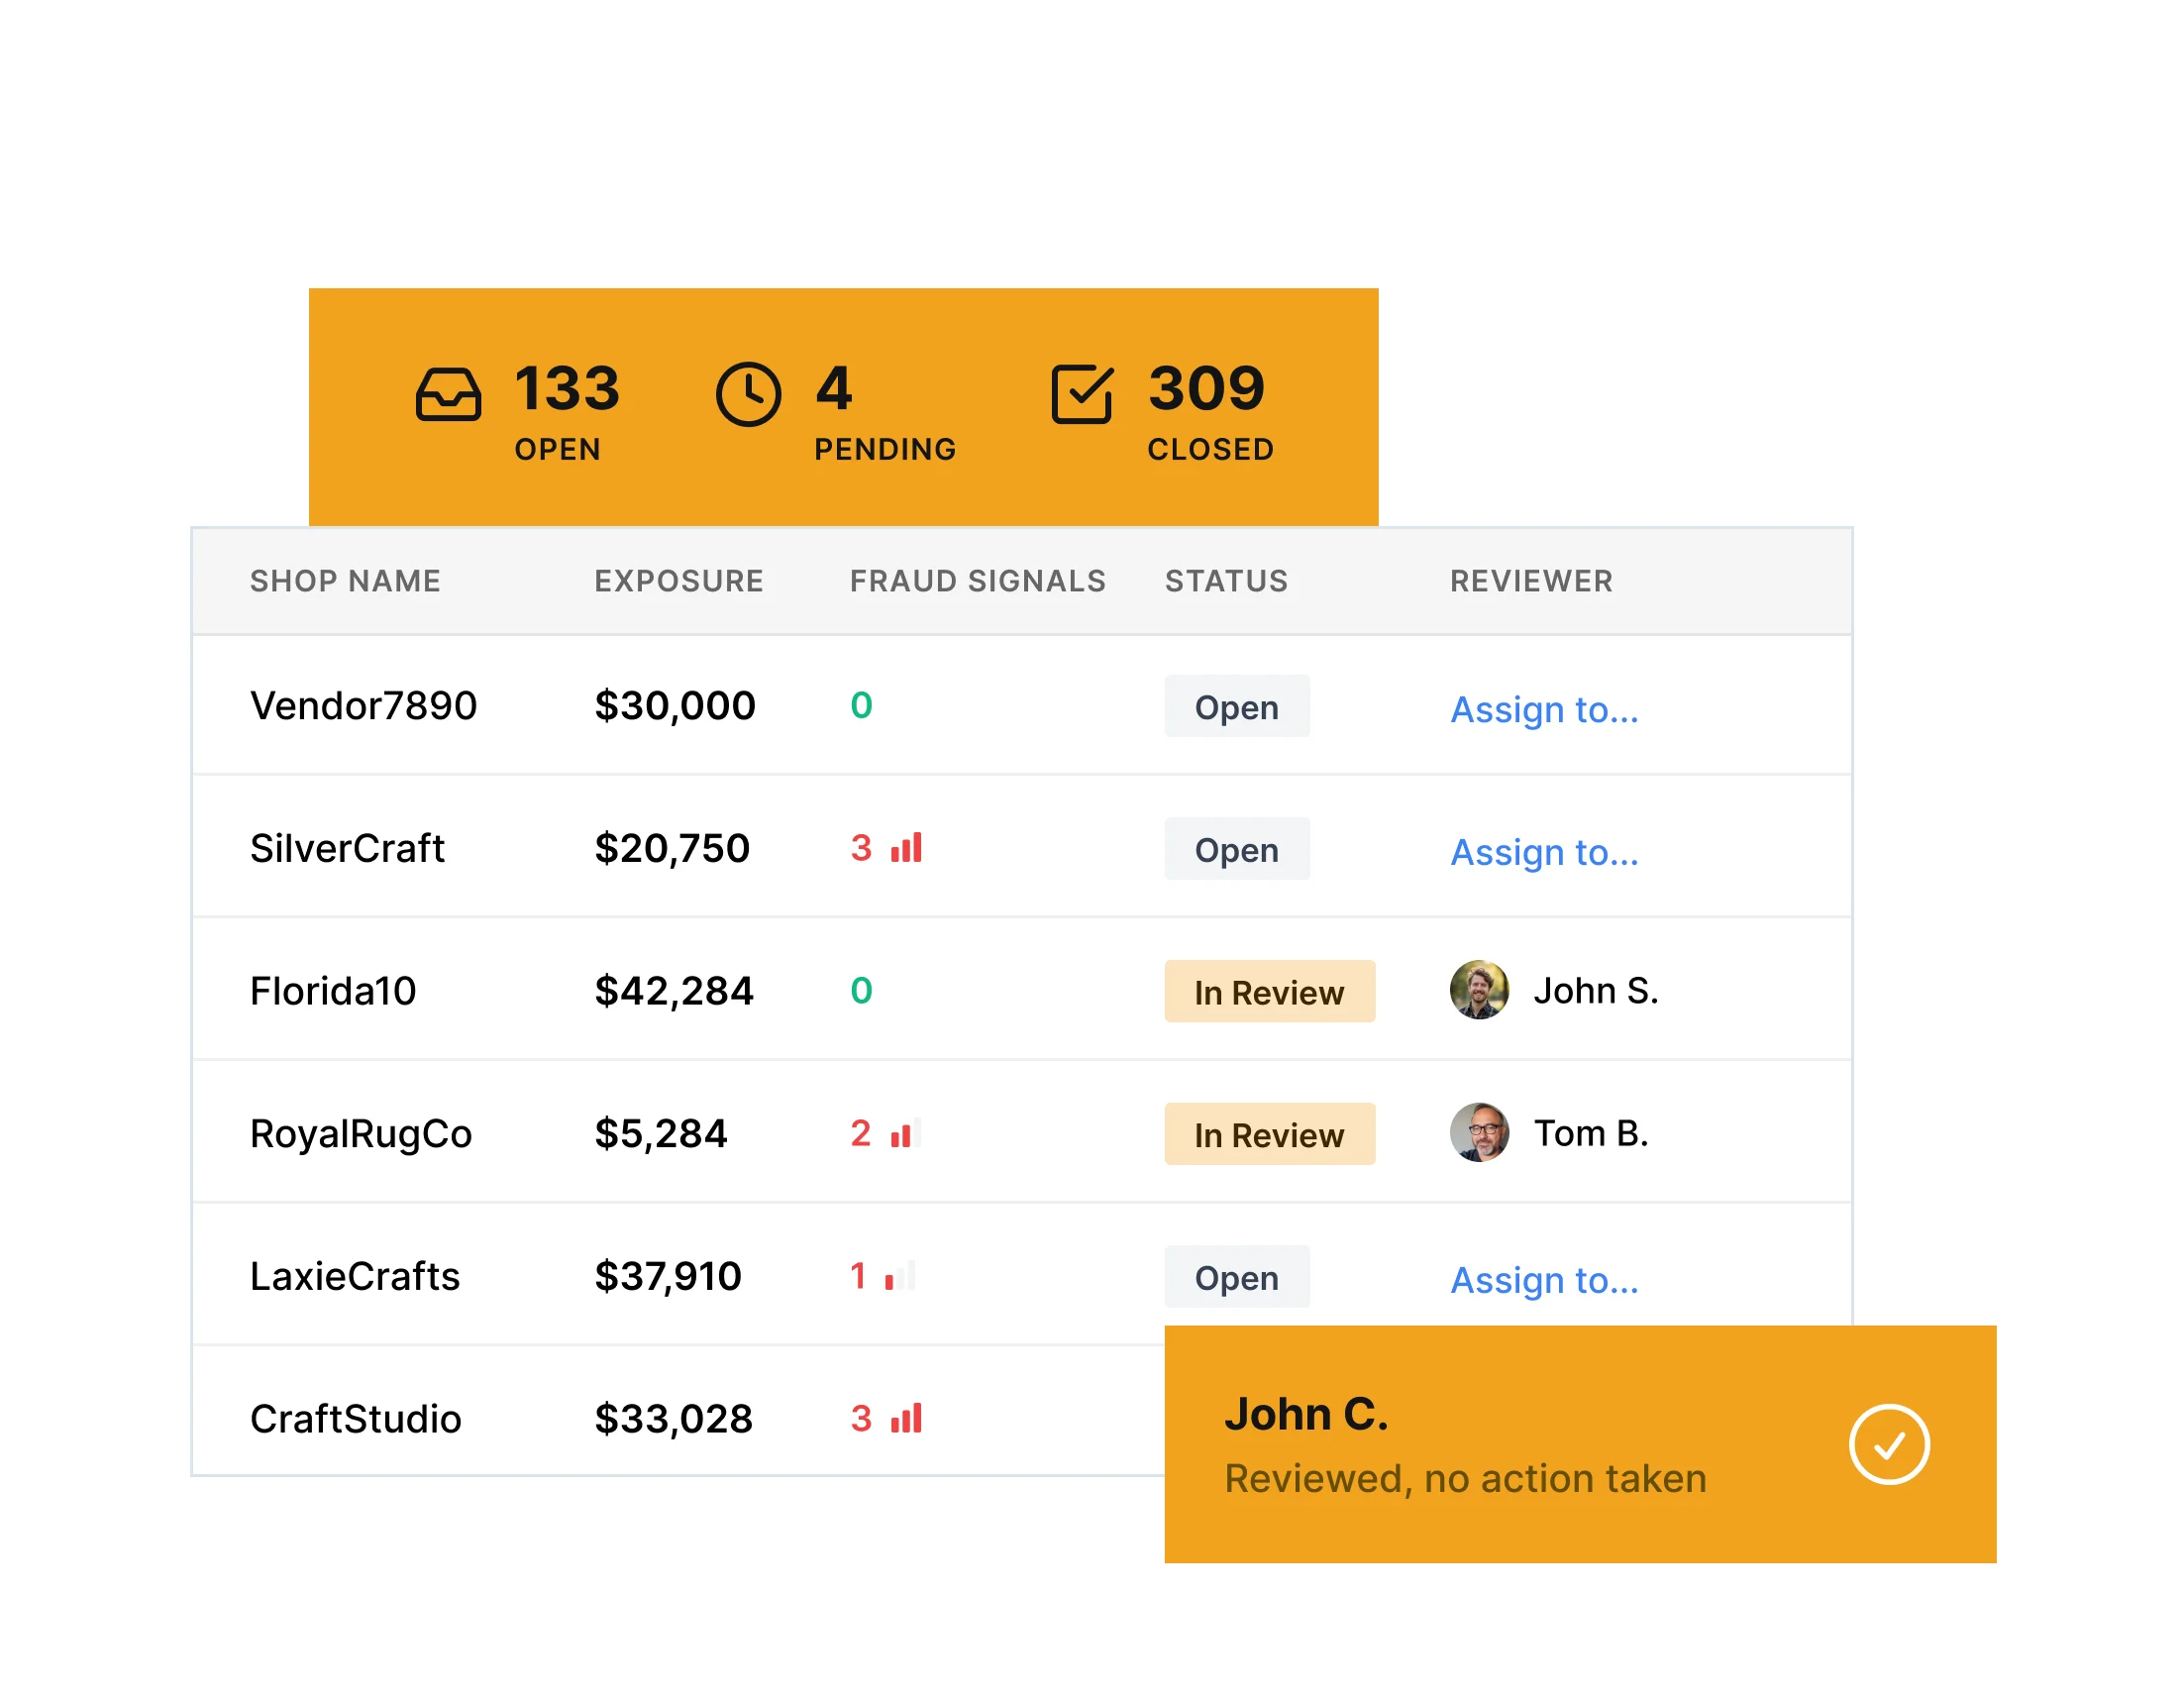
Task: Click the circled checkmark on John C. card
Action: (x=1889, y=1444)
